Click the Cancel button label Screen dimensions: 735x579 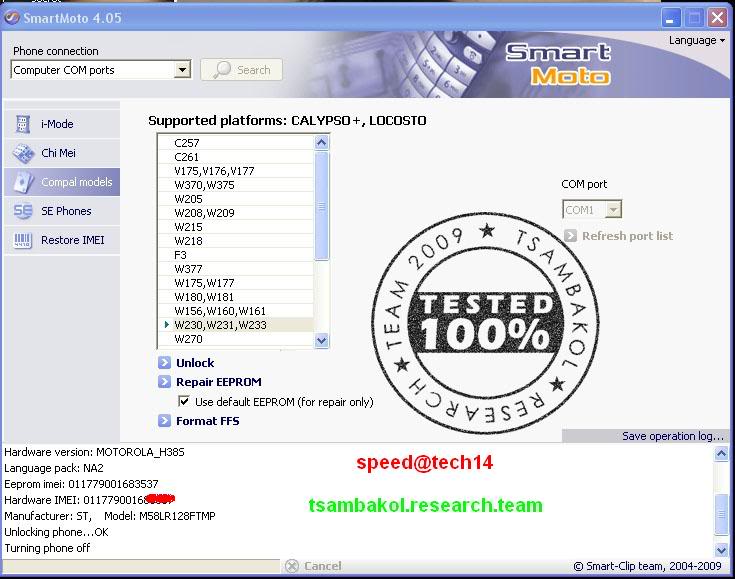tap(322, 566)
